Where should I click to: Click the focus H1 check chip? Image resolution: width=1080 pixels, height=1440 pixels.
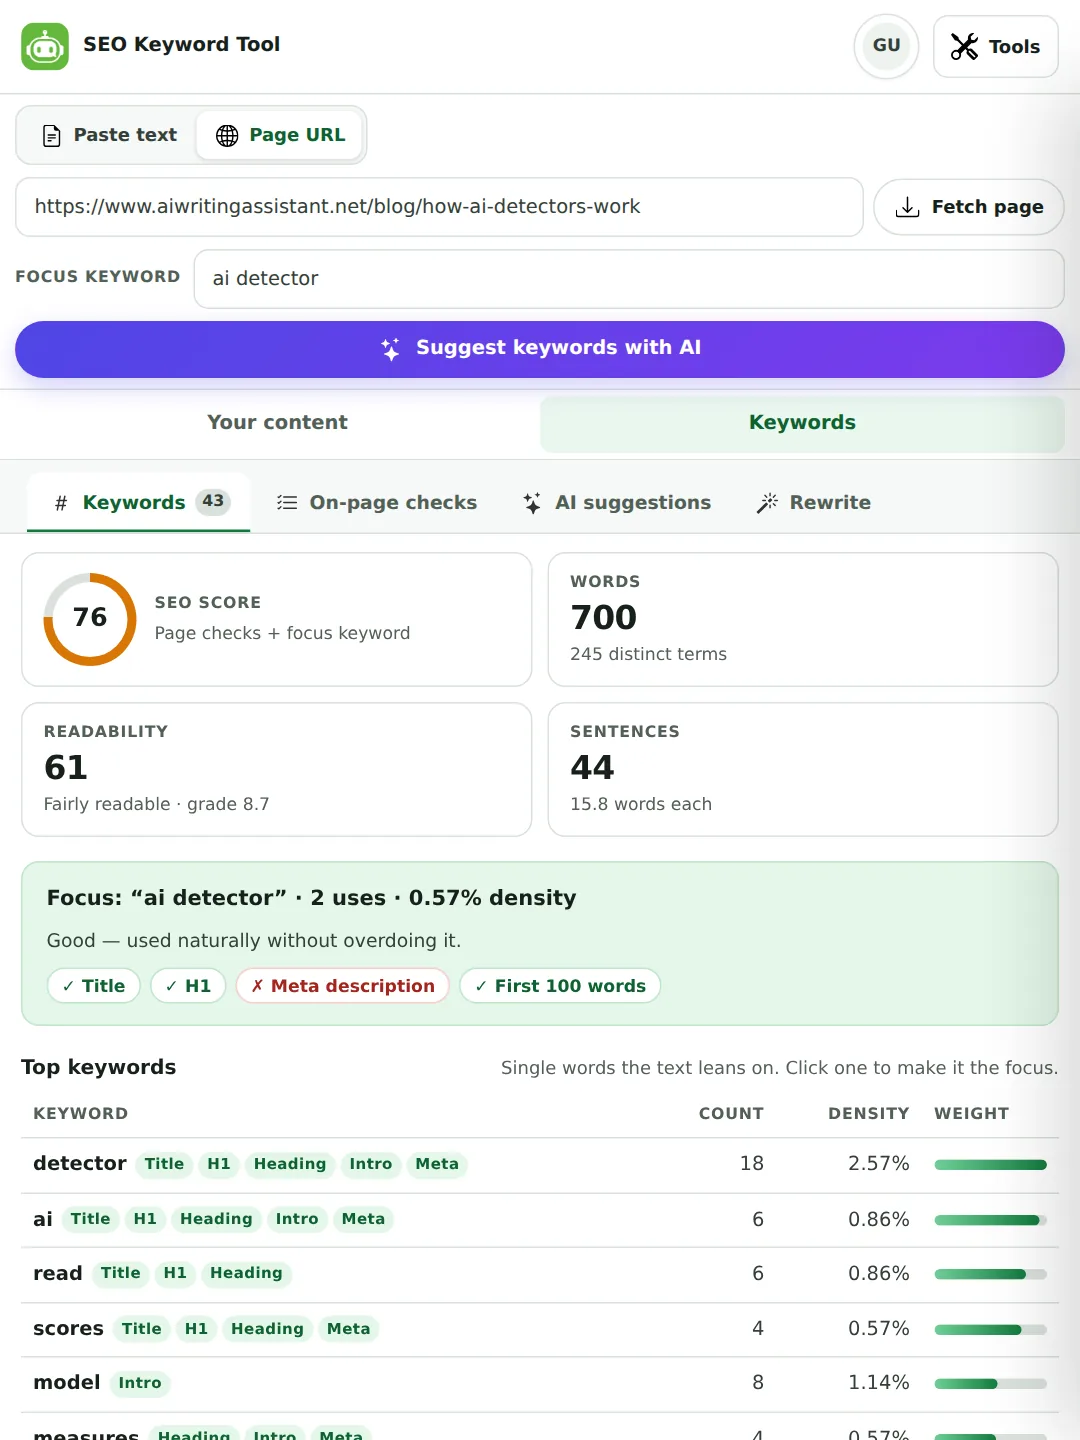pos(188,986)
